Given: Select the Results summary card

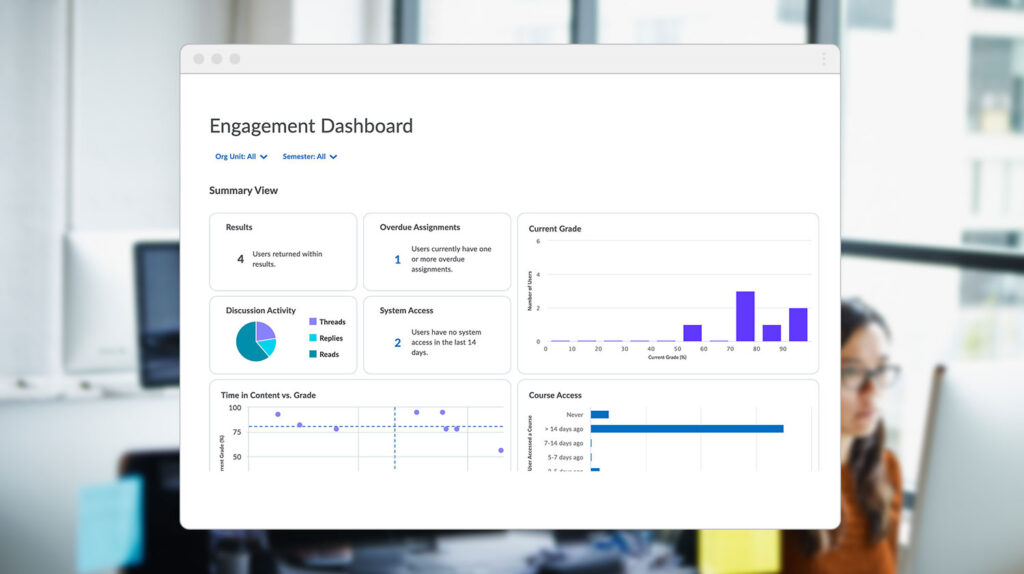Looking at the screenshot, I should point(283,251).
